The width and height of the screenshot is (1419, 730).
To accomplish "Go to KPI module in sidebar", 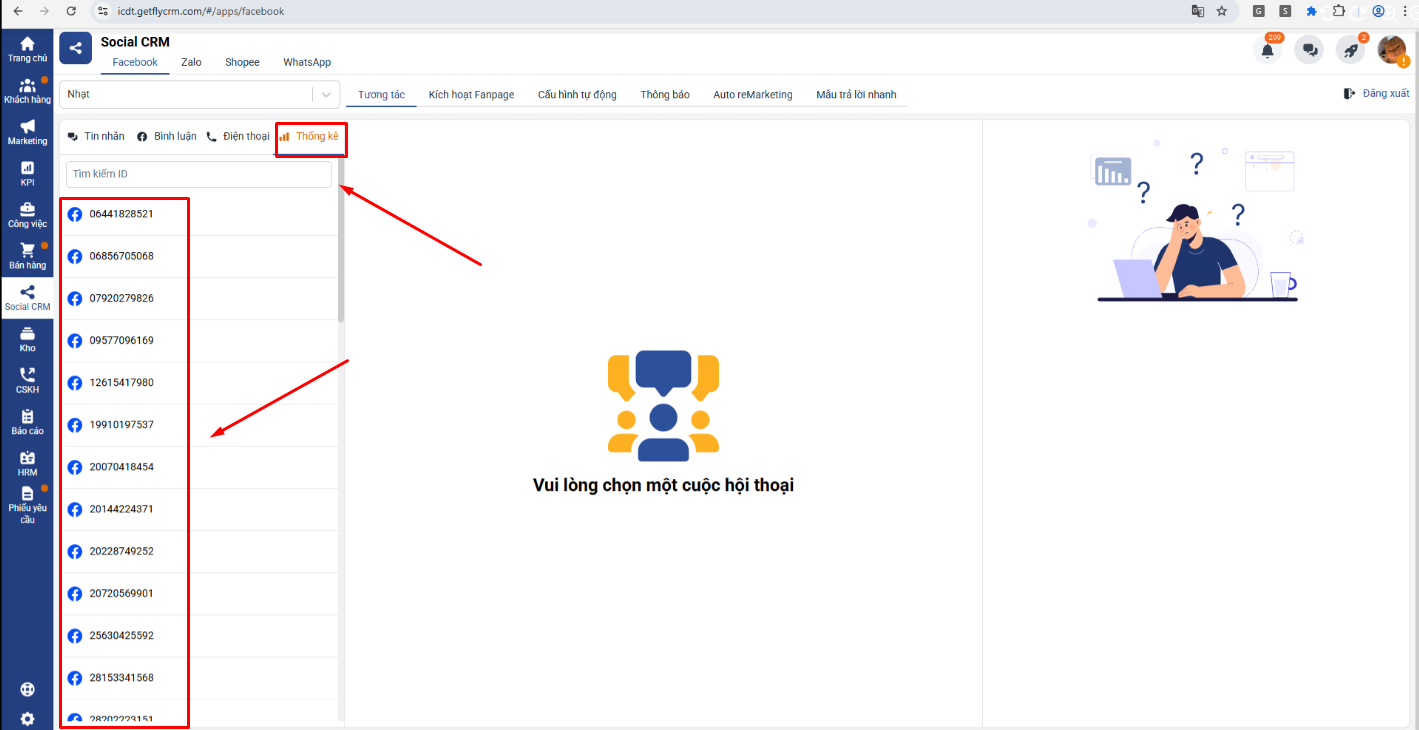I will coord(27,173).
